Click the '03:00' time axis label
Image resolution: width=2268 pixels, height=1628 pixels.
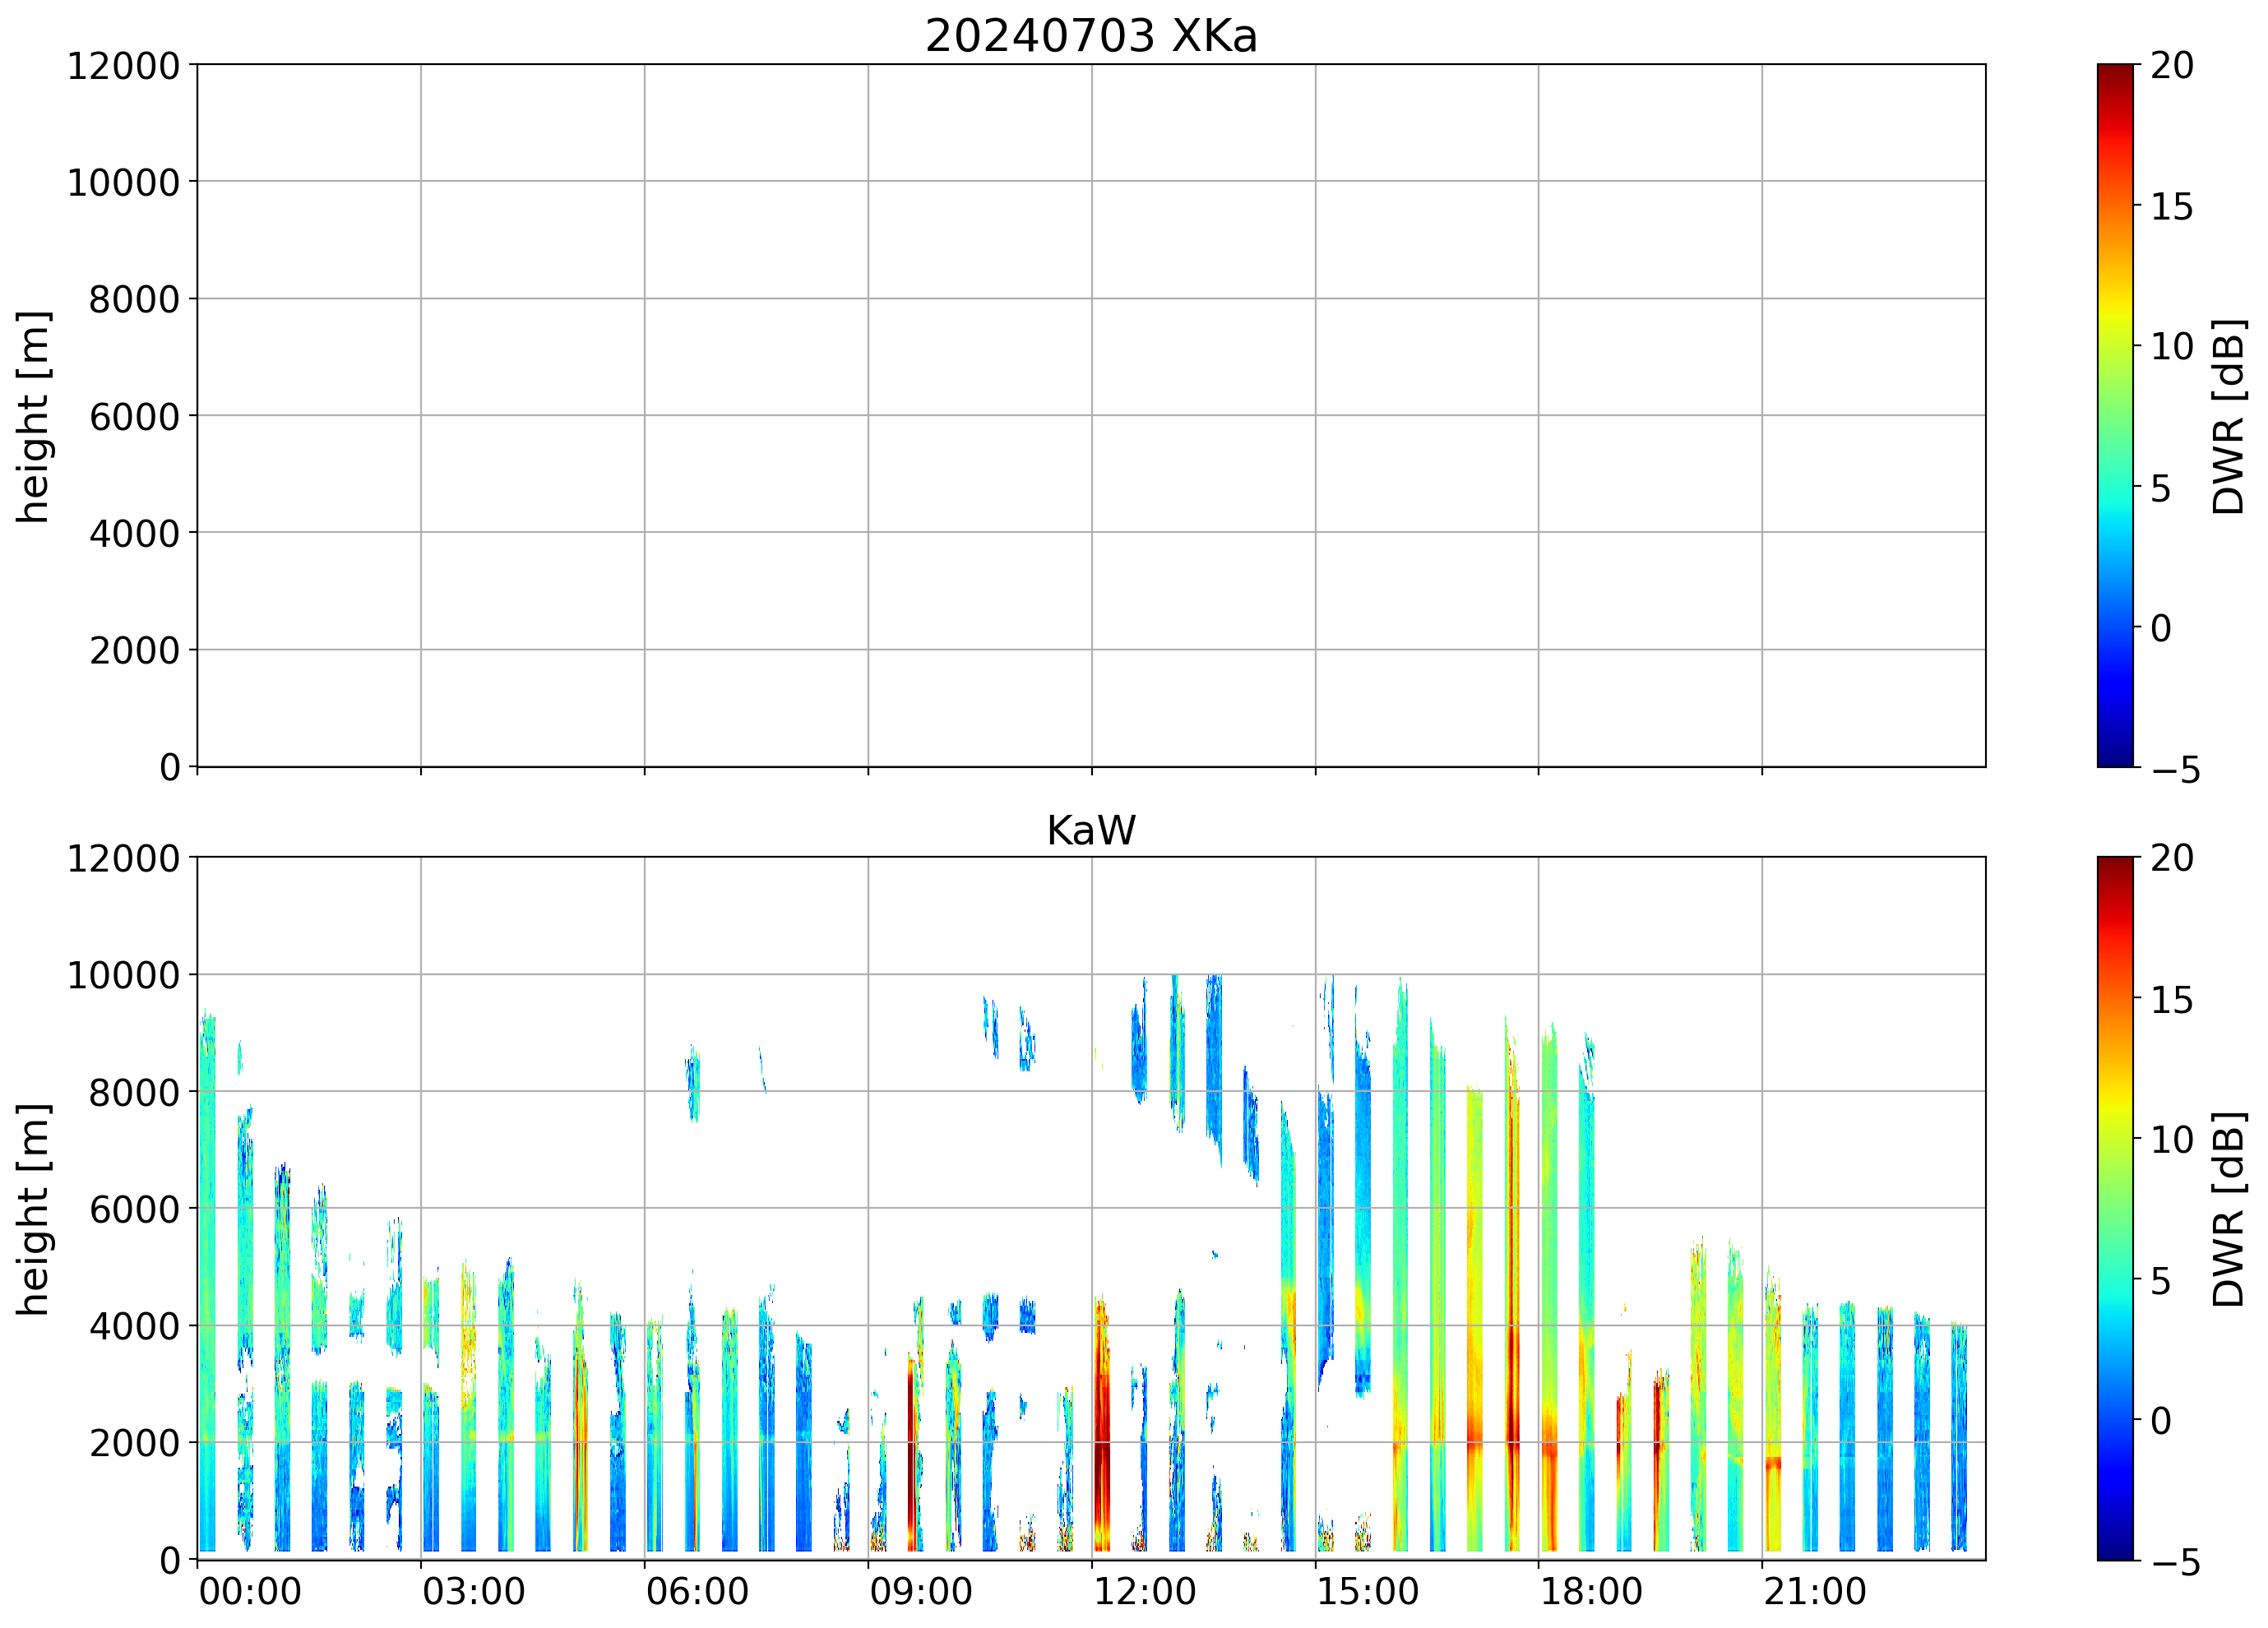tap(473, 1591)
